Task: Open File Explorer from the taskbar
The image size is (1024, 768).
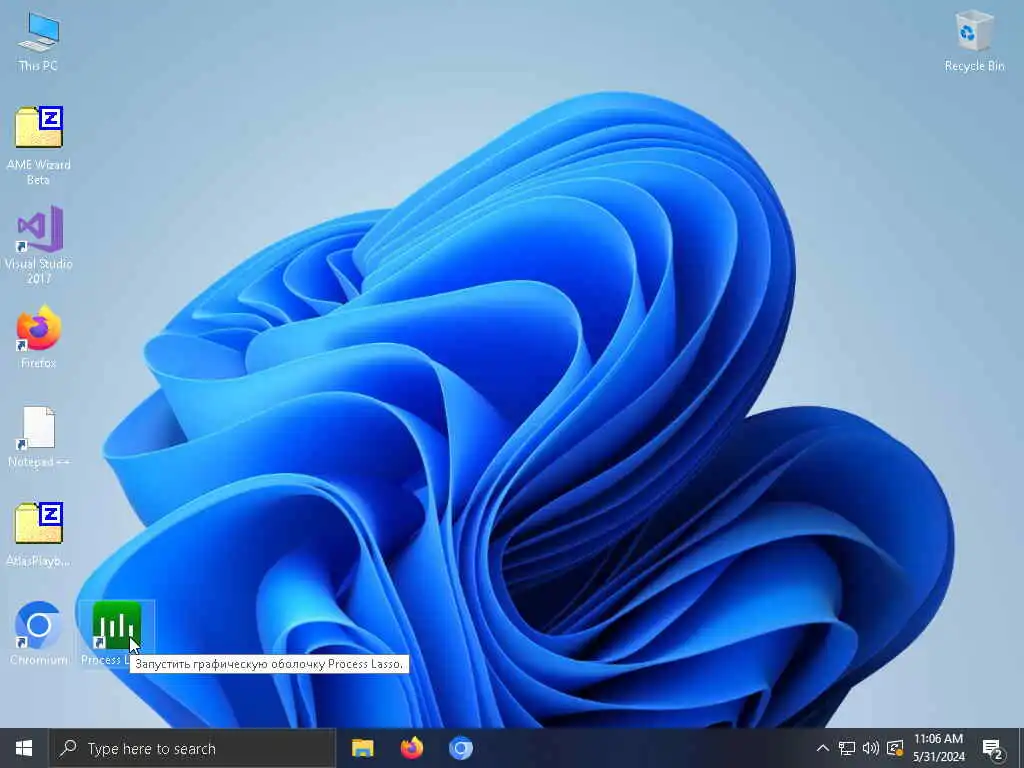Action: [362, 748]
